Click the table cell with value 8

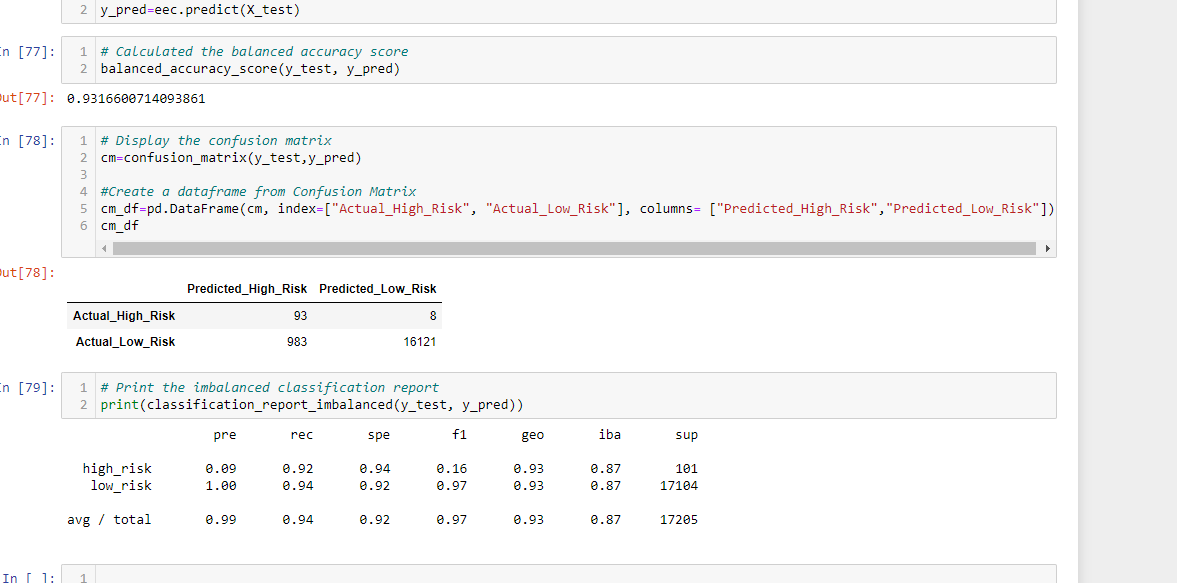point(433,317)
